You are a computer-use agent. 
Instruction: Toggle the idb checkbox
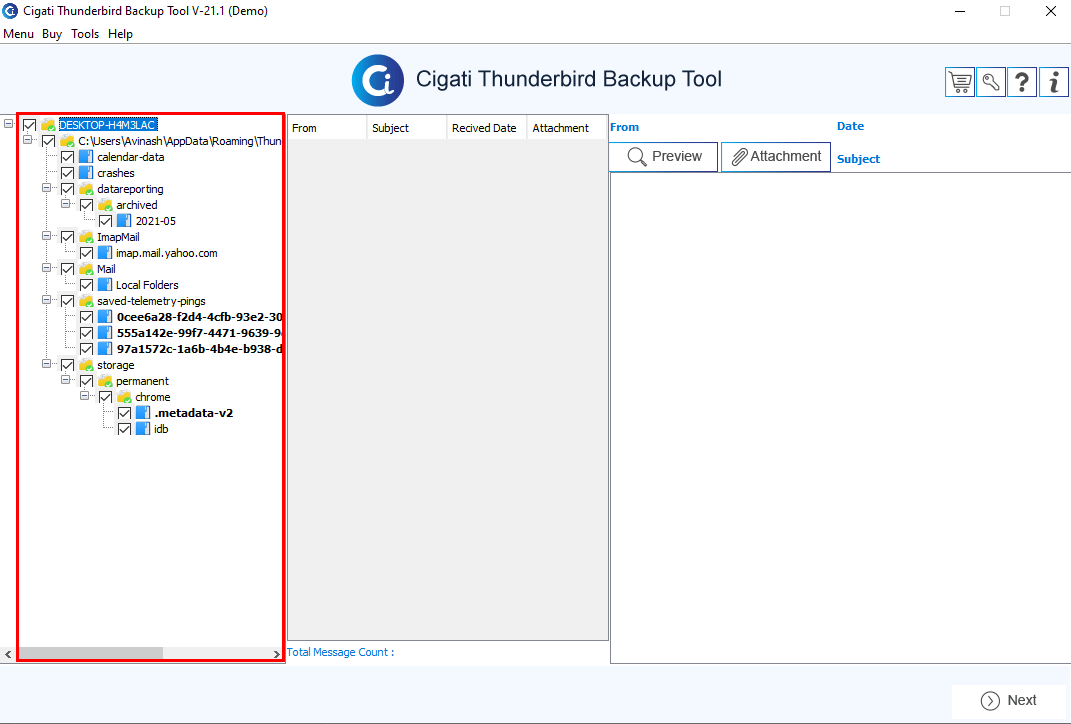coord(125,429)
